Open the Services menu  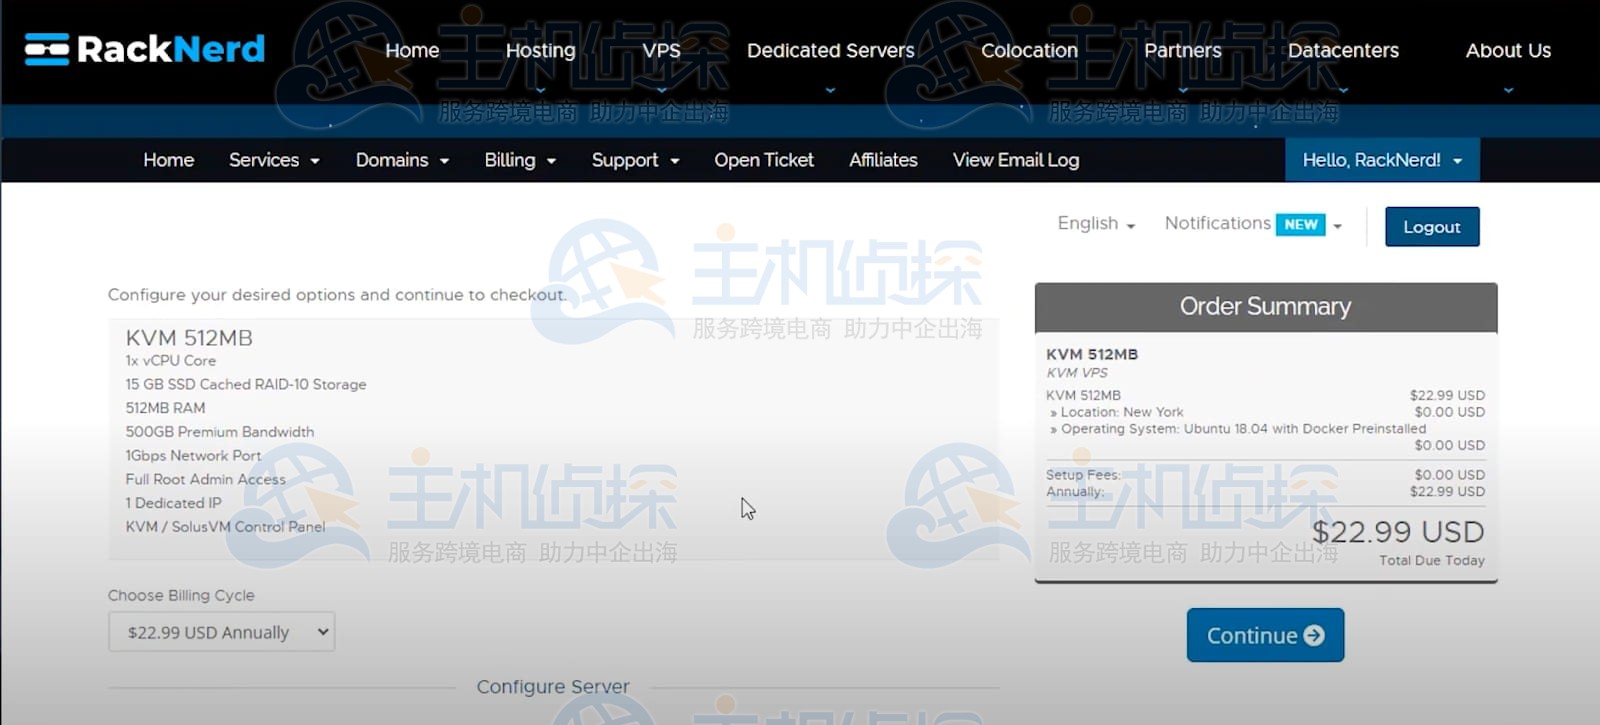coord(273,160)
